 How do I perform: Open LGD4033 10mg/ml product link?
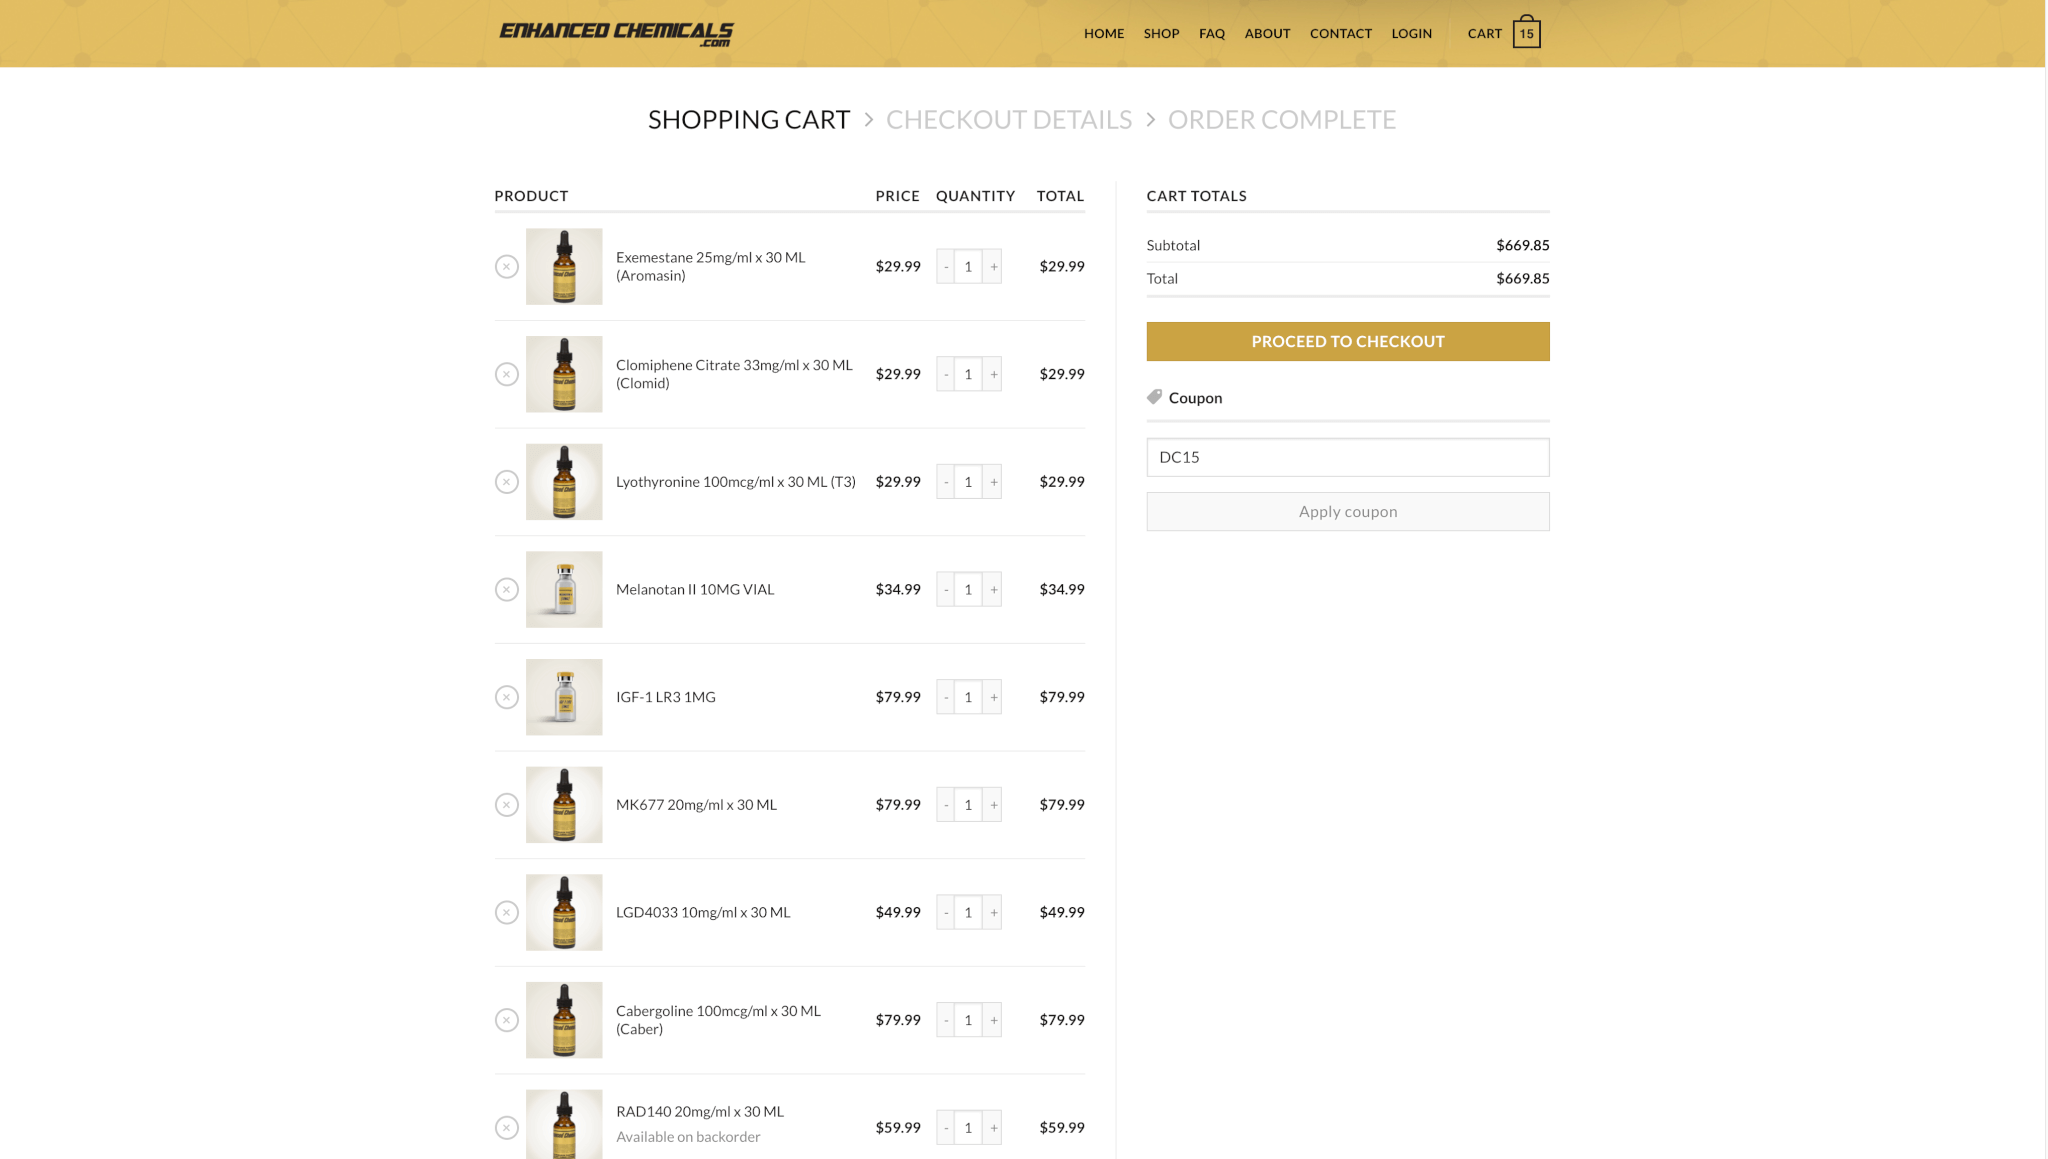pyautogui.click(x=703, y=912)
